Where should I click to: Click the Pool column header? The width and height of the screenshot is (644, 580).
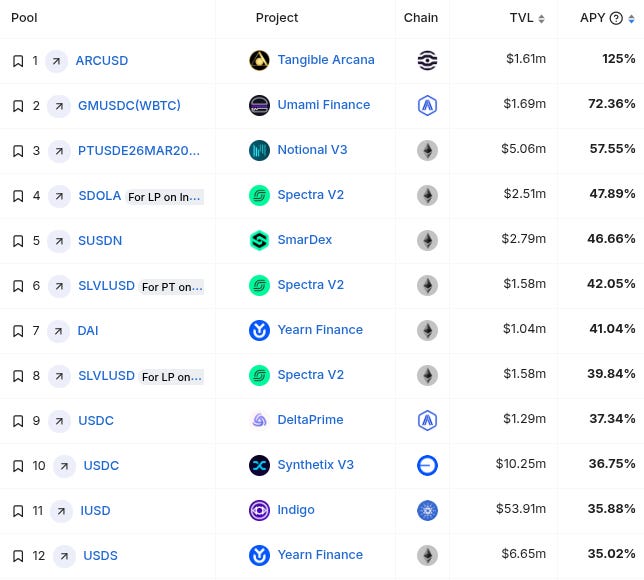[24, 18]
